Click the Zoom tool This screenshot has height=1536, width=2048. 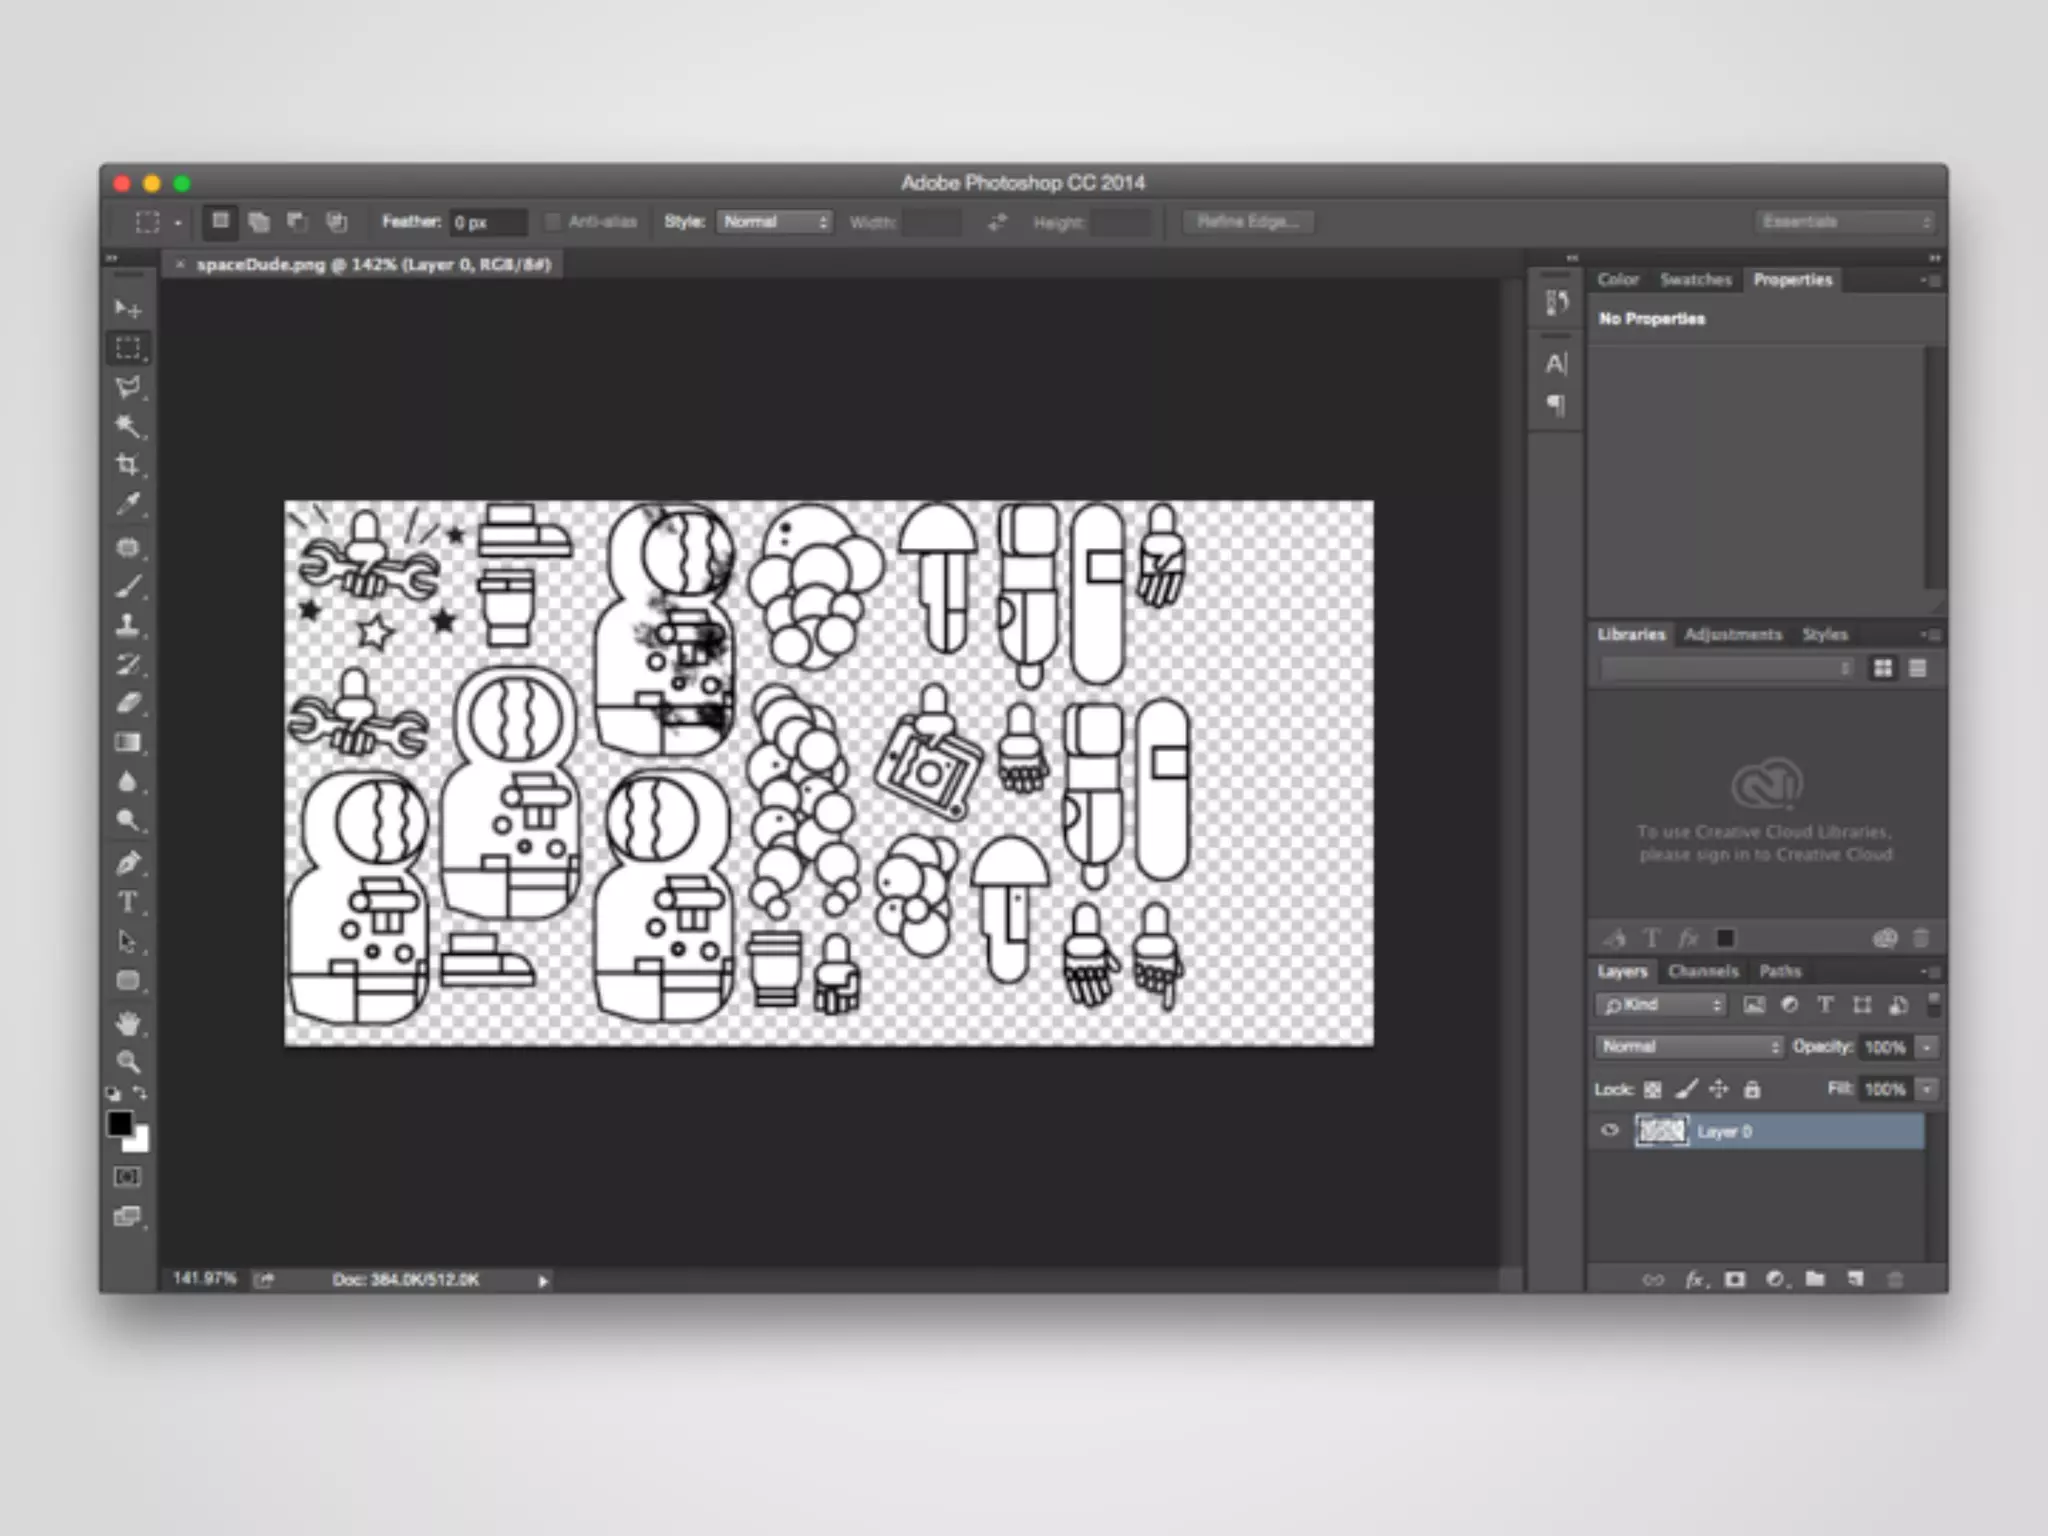(128, 1061)
